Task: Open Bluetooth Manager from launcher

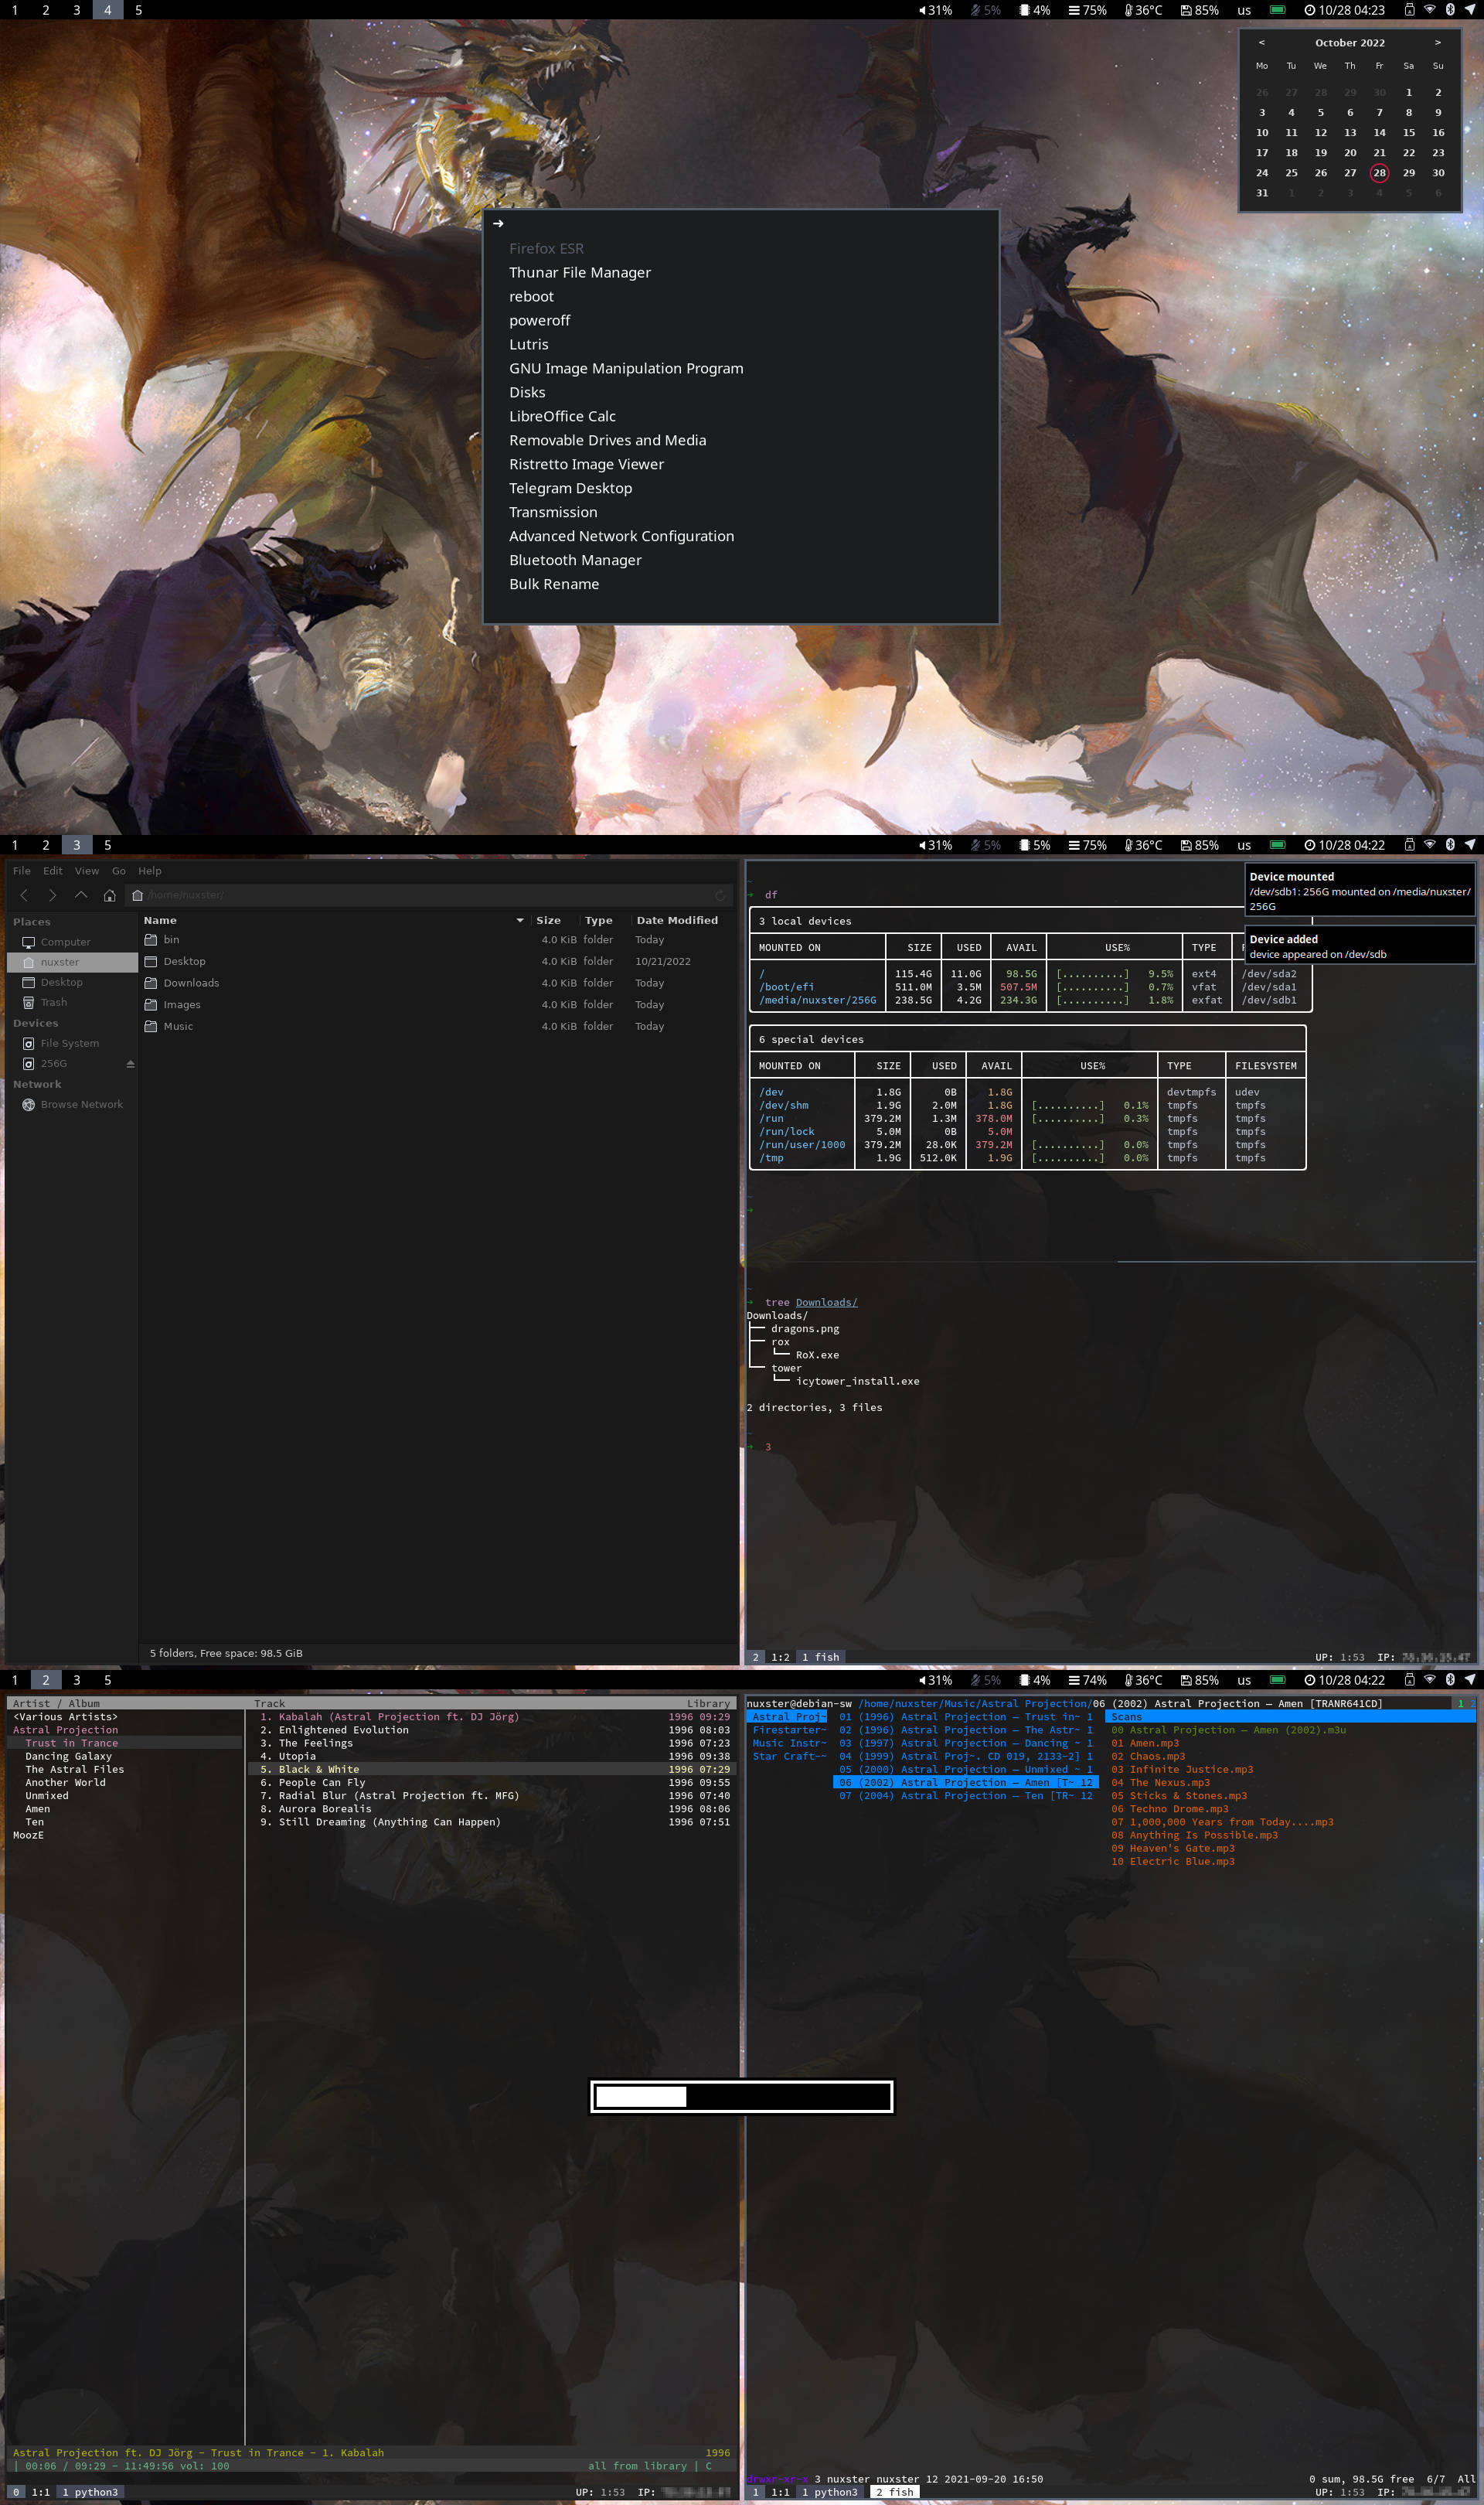Action: (741, 561)
